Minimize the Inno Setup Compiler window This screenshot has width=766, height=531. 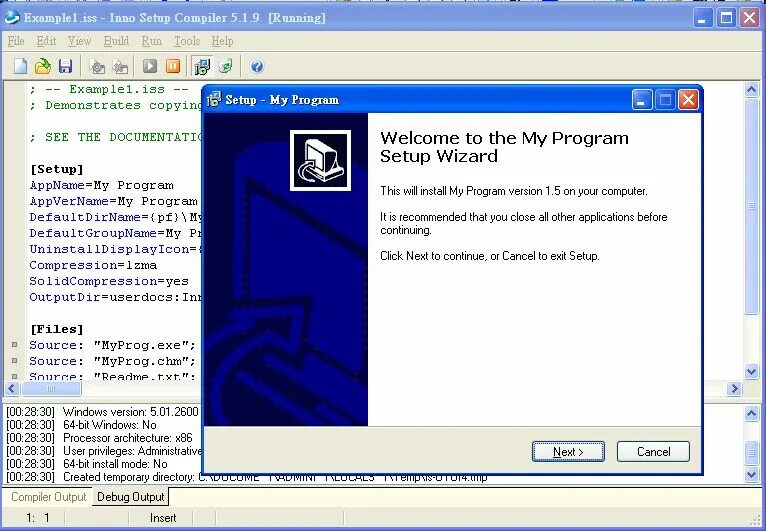point(702,19)
